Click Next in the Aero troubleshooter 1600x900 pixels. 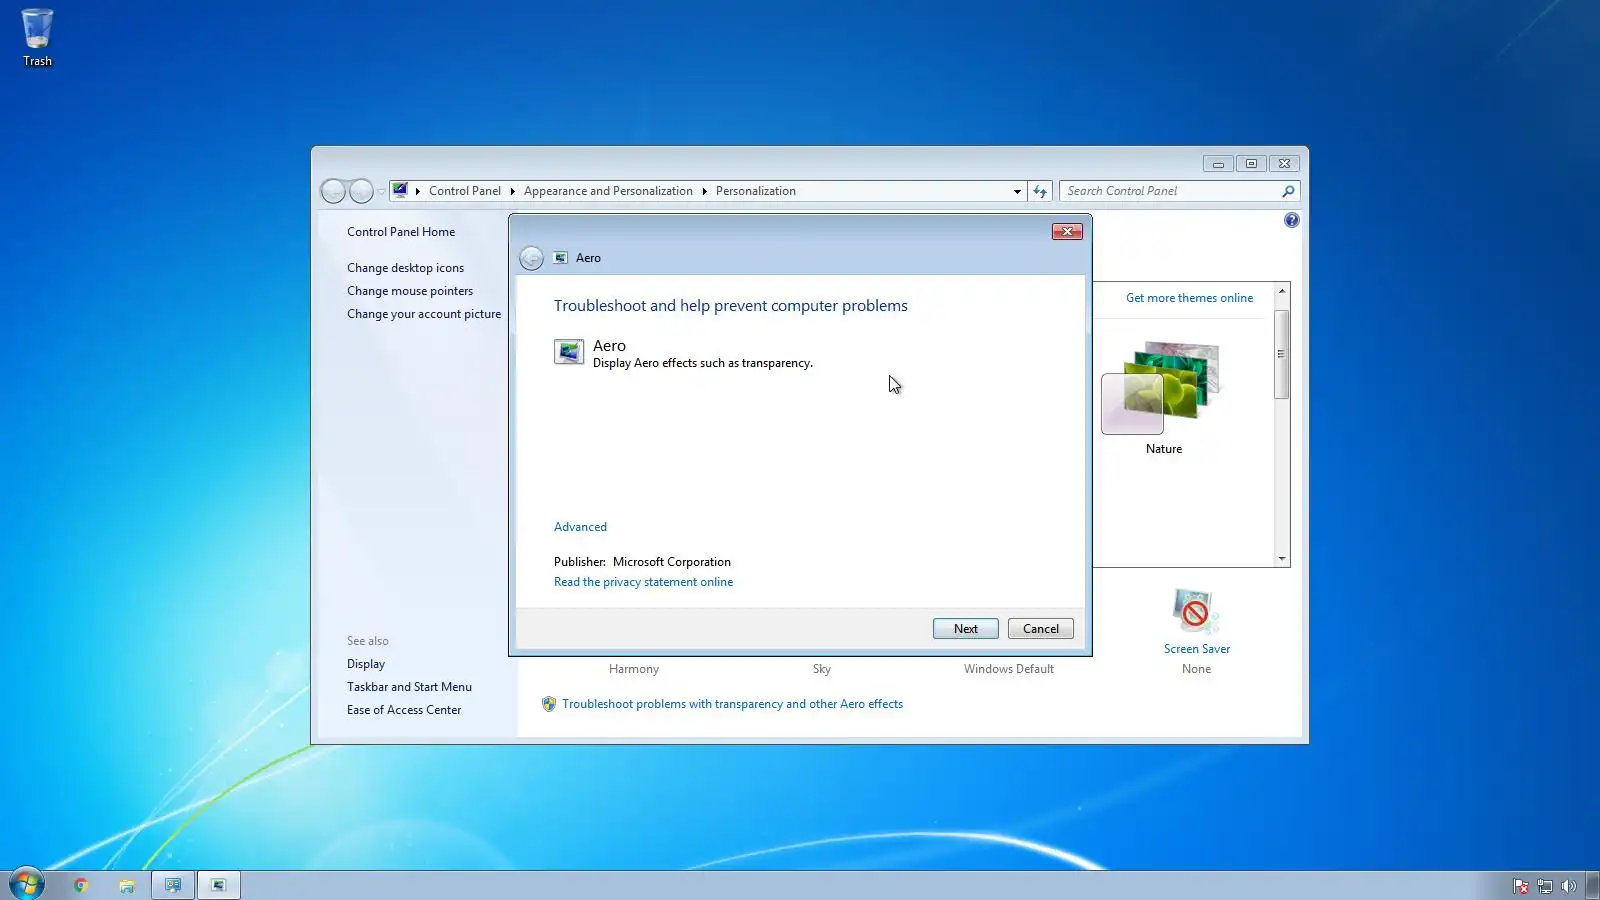pyautogui.click(x=965, y=629)
